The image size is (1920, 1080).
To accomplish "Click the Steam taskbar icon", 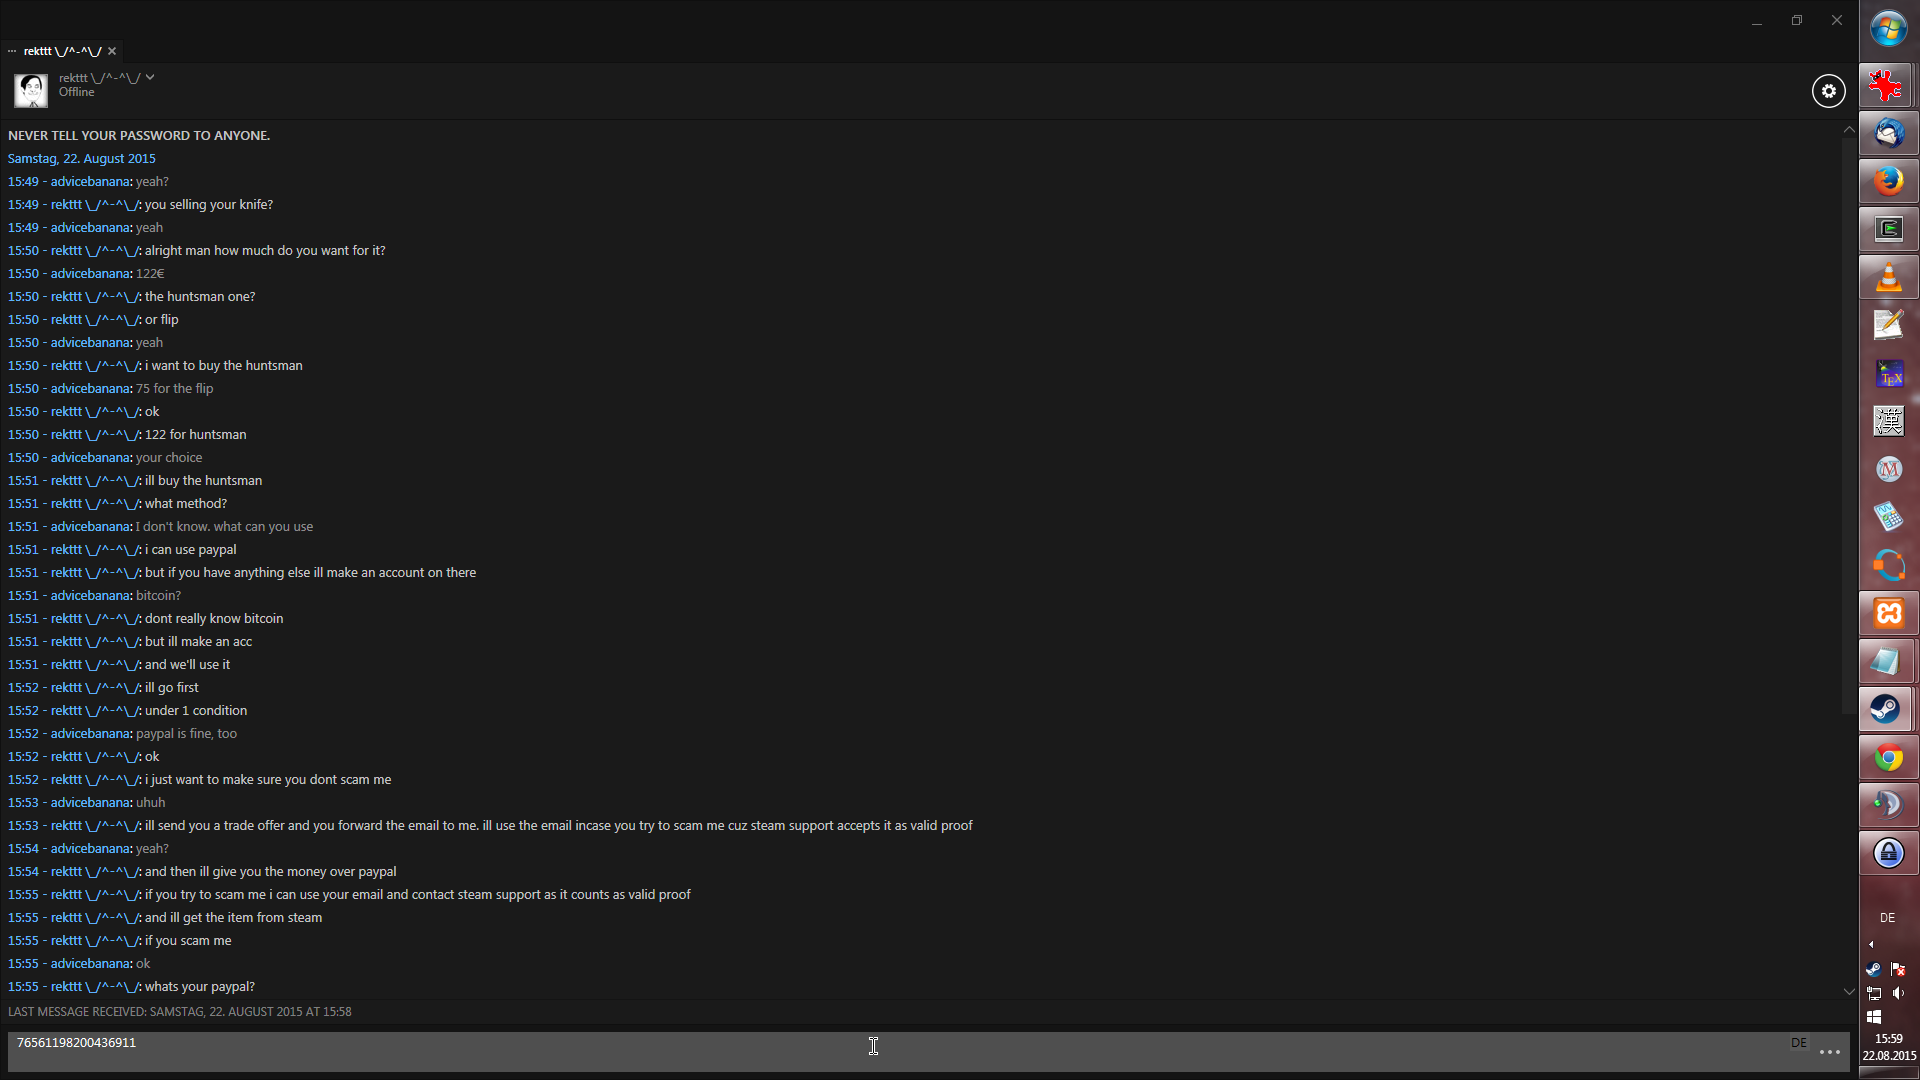I will (x=1887, y=710).
